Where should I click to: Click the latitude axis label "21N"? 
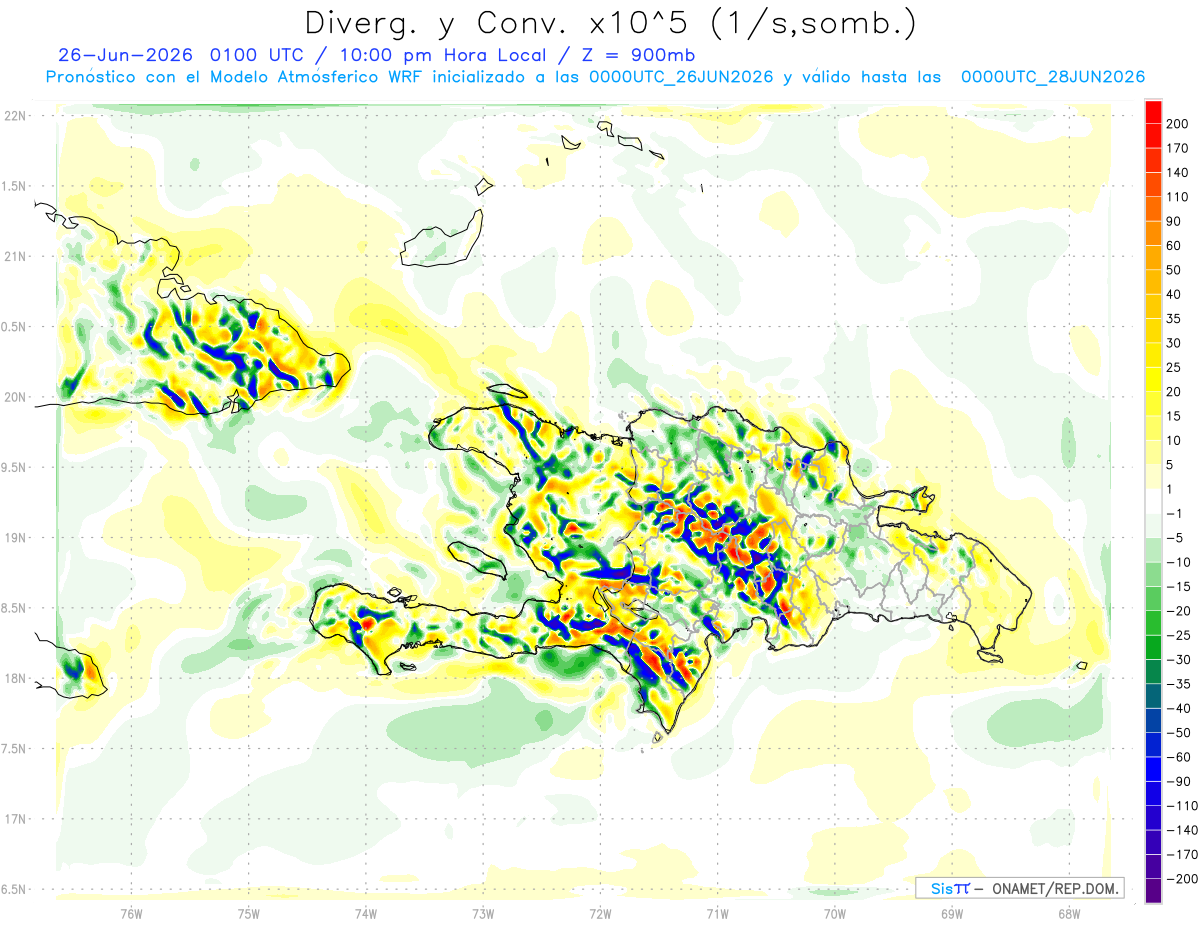coord(15,256)
